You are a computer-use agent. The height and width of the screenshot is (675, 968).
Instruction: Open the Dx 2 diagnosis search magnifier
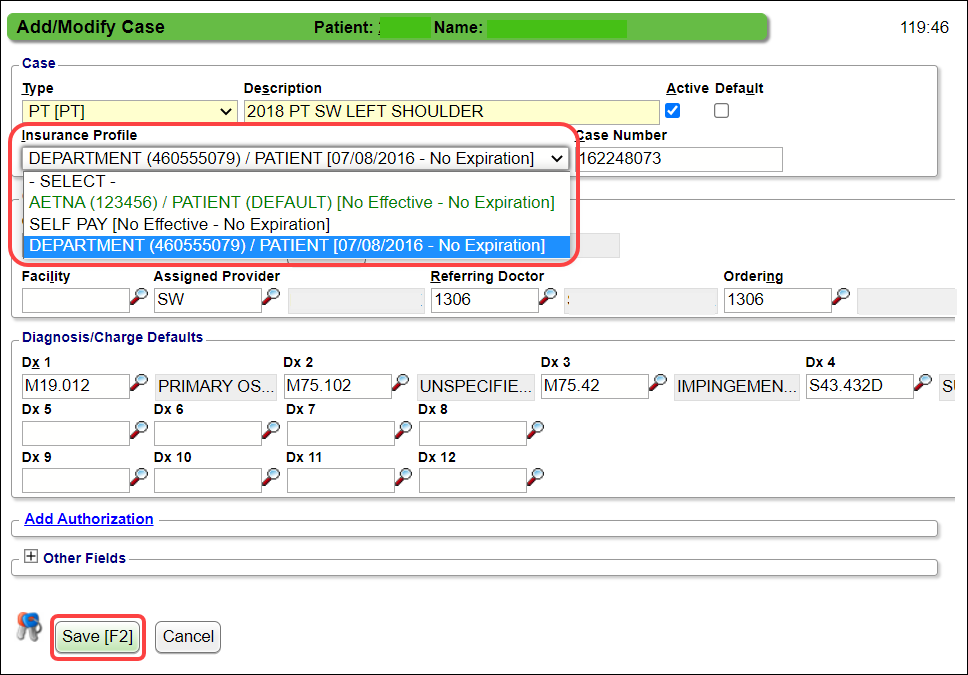(401, 383)
